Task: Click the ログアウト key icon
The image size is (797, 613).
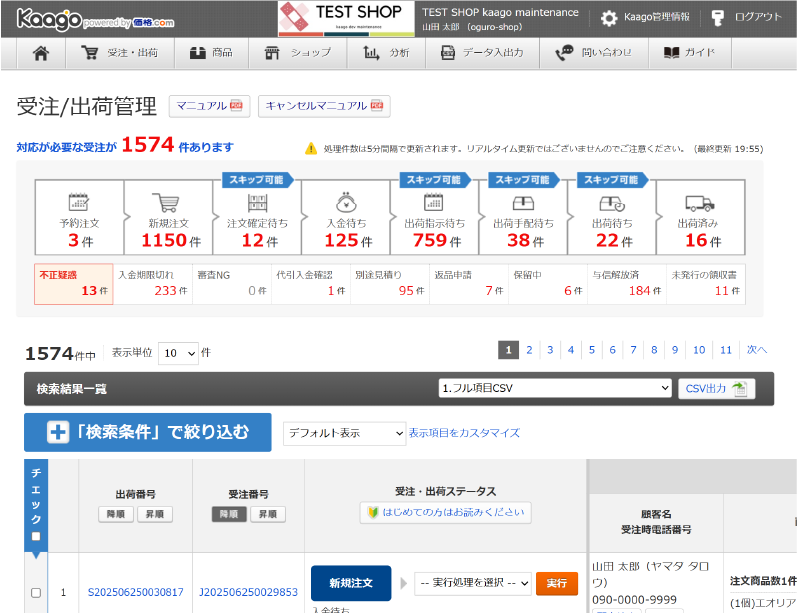Action: 717,18
